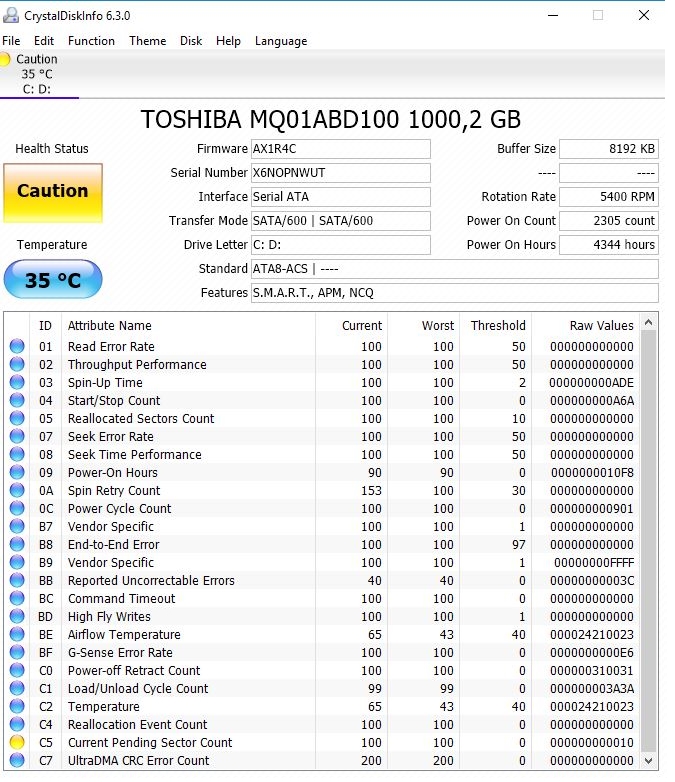The image size is (675, 782).
Task: Click blue status dot for Power-On Hours
Action: [x=17, y=473]
